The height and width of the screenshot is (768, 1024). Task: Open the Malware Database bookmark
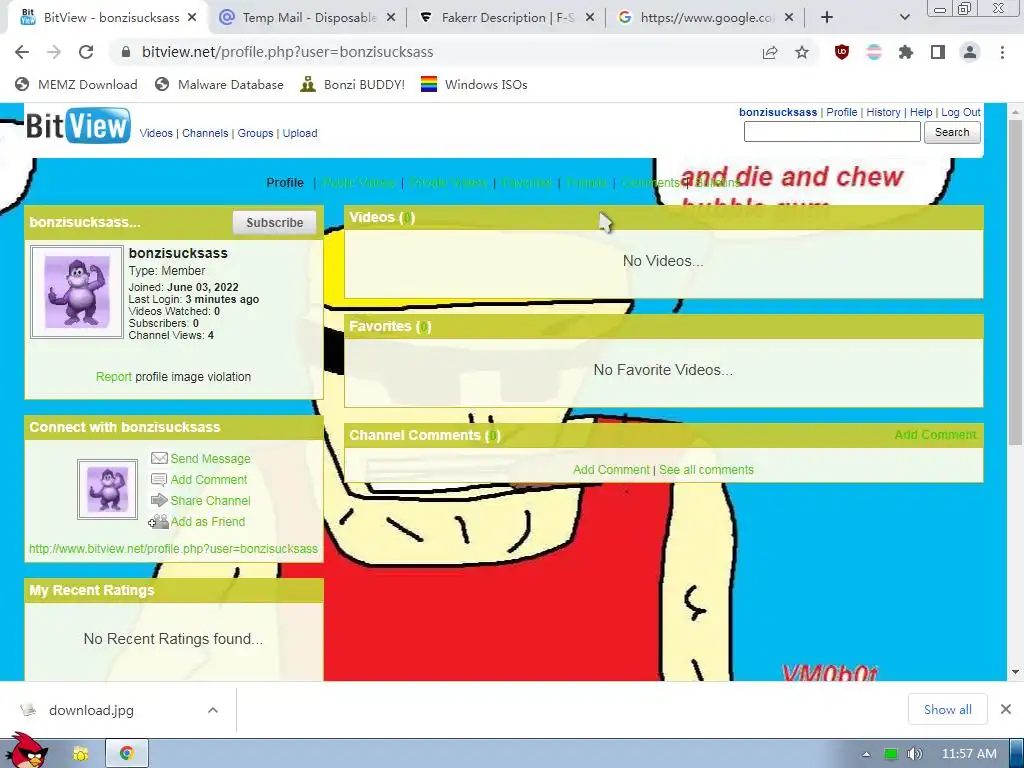tap(219, 84)
